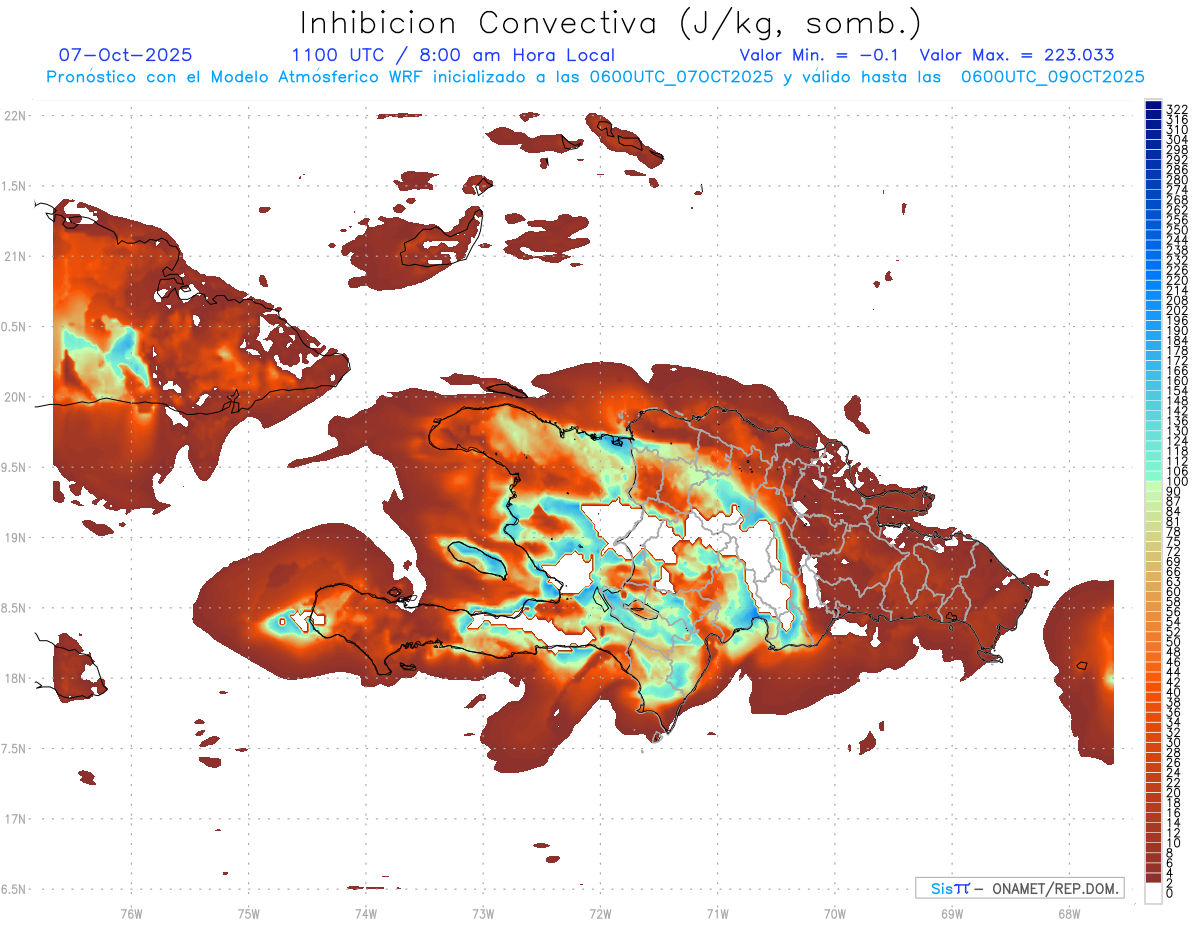The width and height of the screenshot is (1200, 927).
Task: Click the '69W' longitude axis label
Action: pyautogui.click(x=951, y=913)
